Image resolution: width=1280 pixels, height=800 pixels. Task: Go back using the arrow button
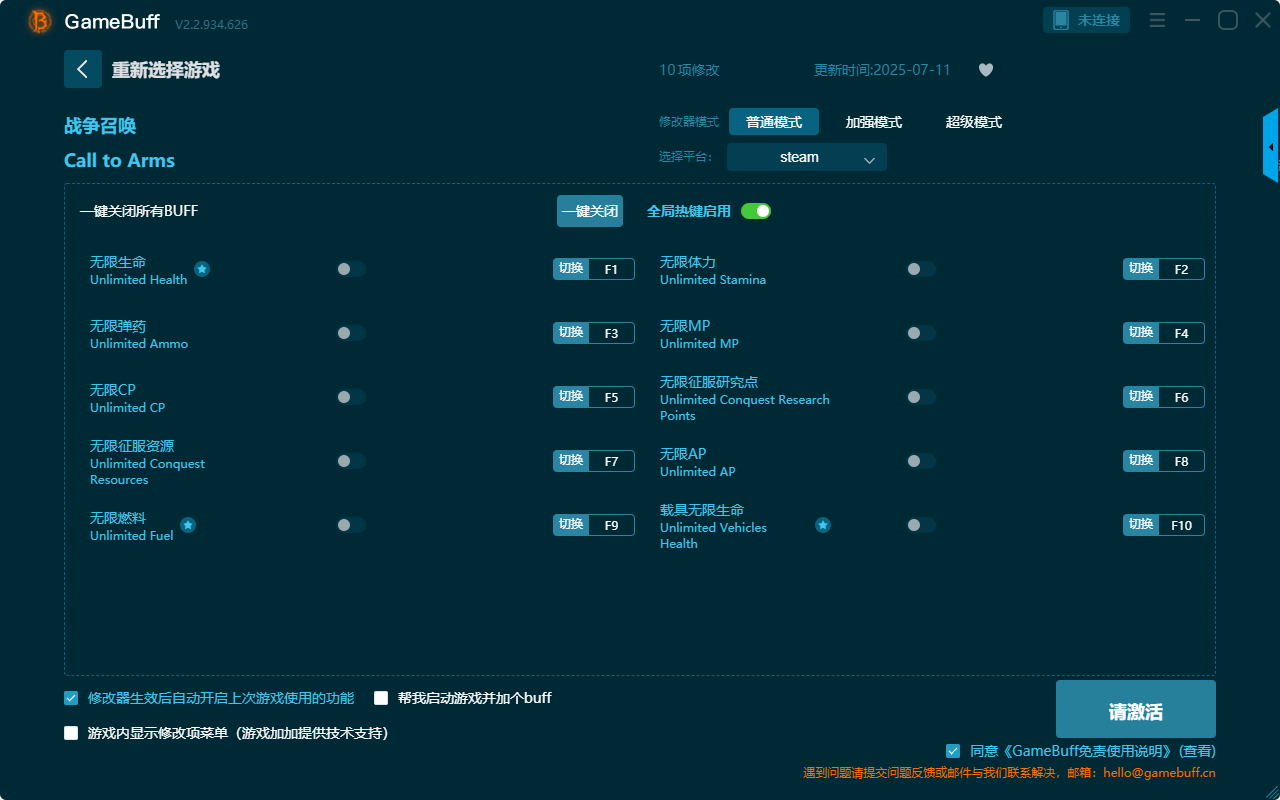(83, 69)
